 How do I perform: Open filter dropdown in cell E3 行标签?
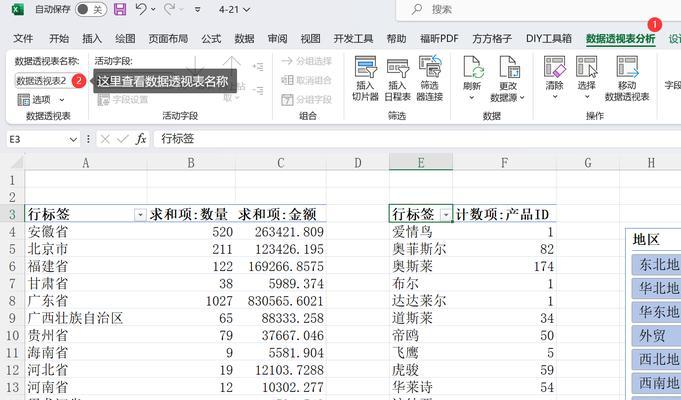[x=446, y=215]
